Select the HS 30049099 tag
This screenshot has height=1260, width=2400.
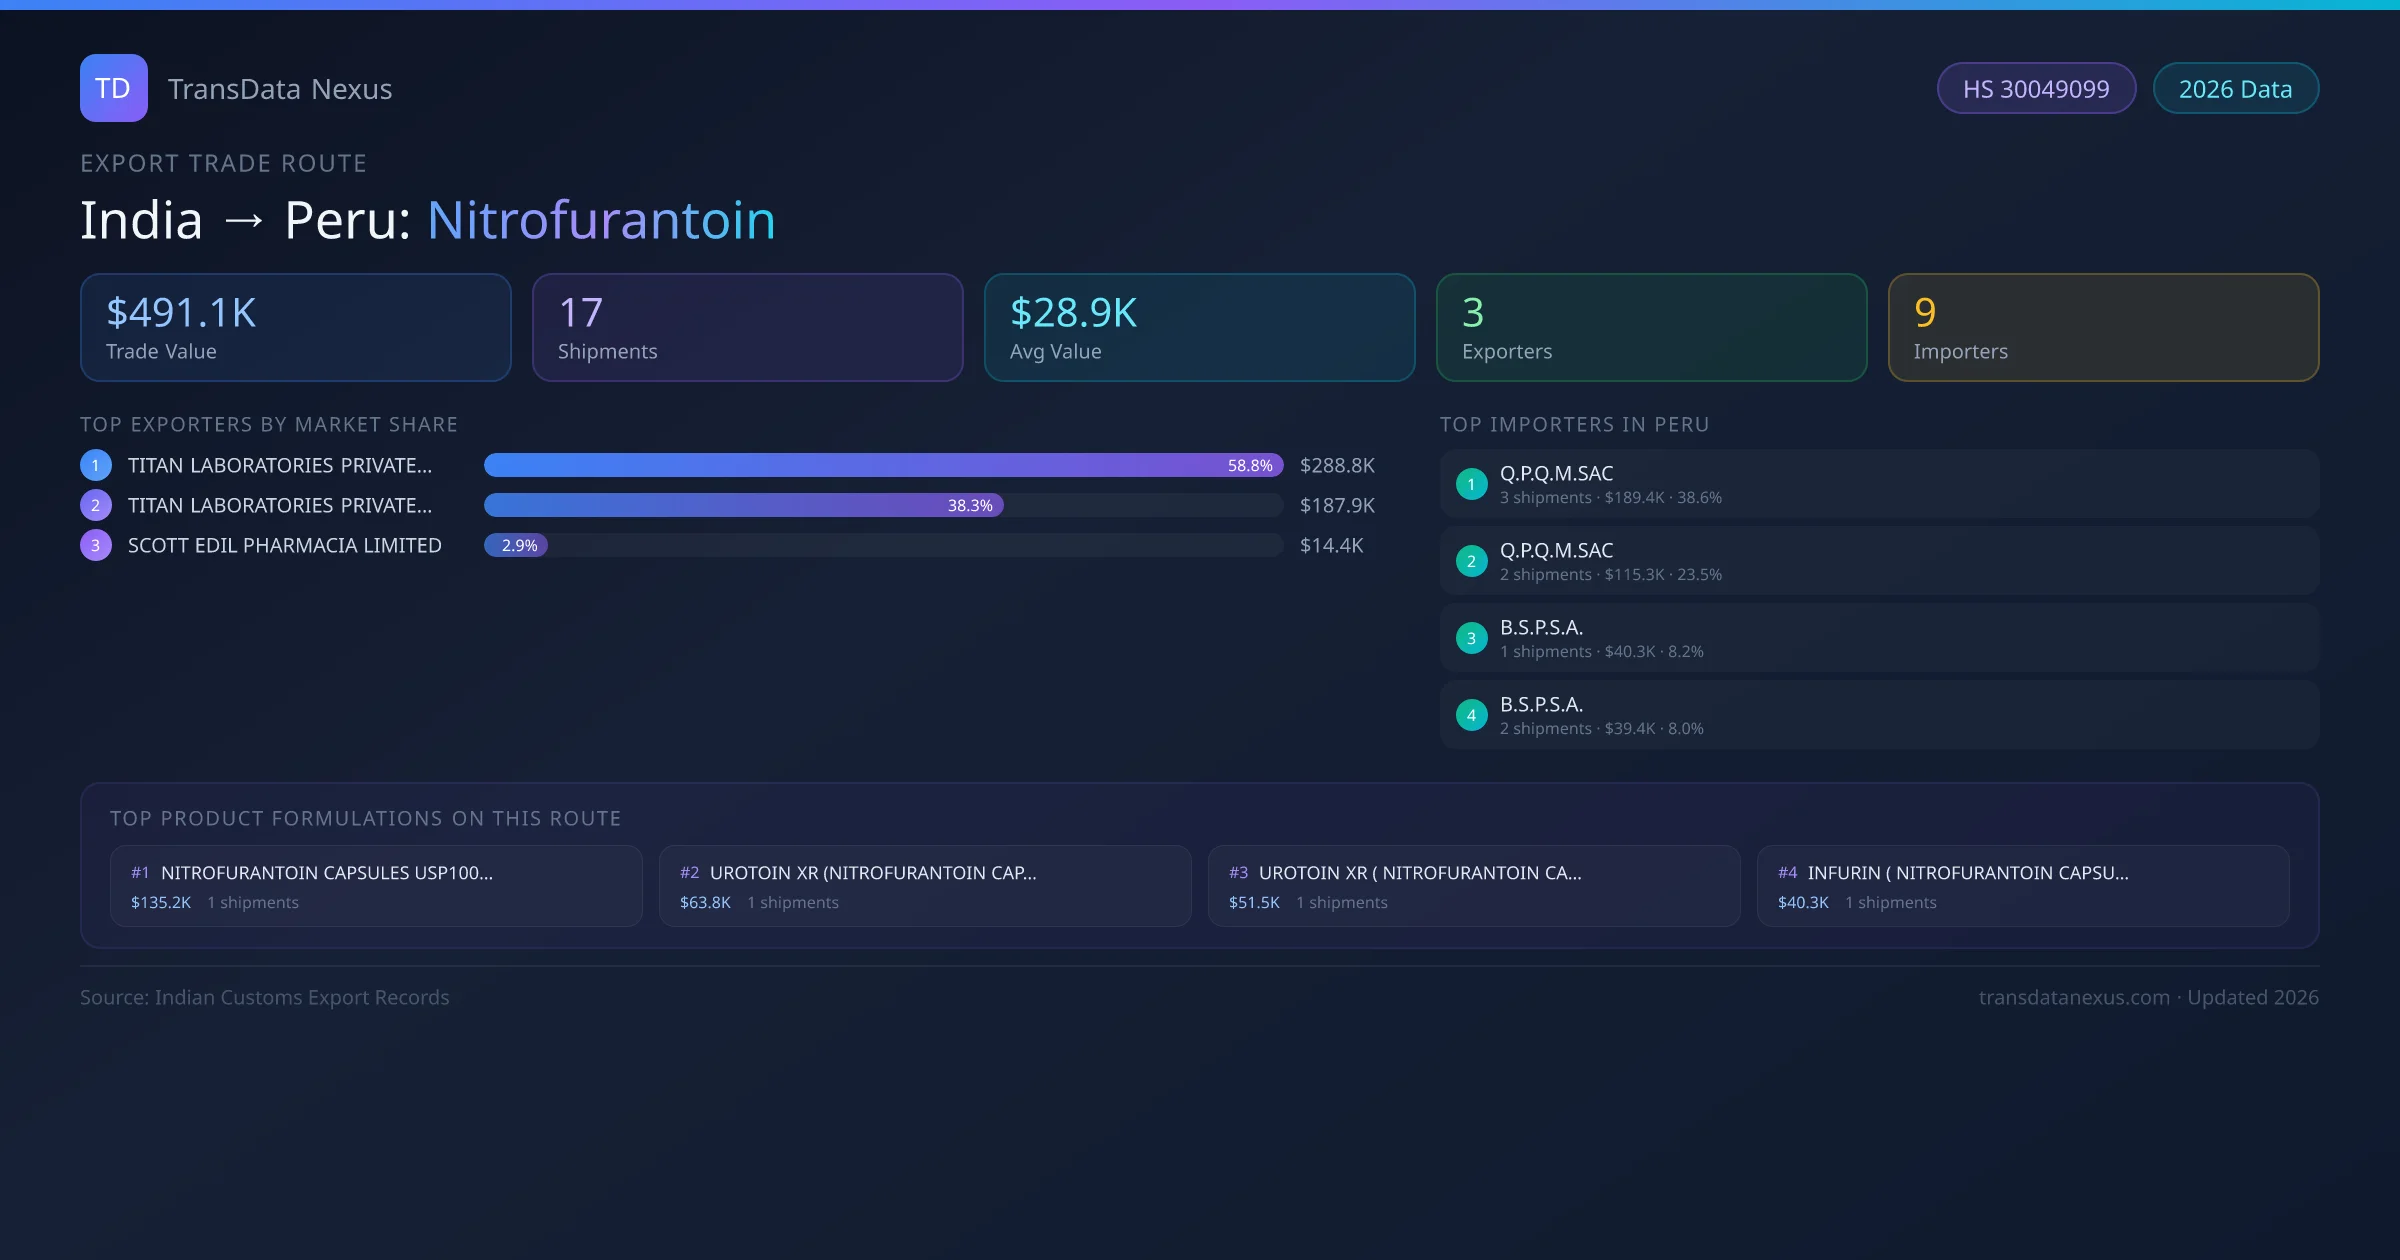click(x=2036, y=89)
